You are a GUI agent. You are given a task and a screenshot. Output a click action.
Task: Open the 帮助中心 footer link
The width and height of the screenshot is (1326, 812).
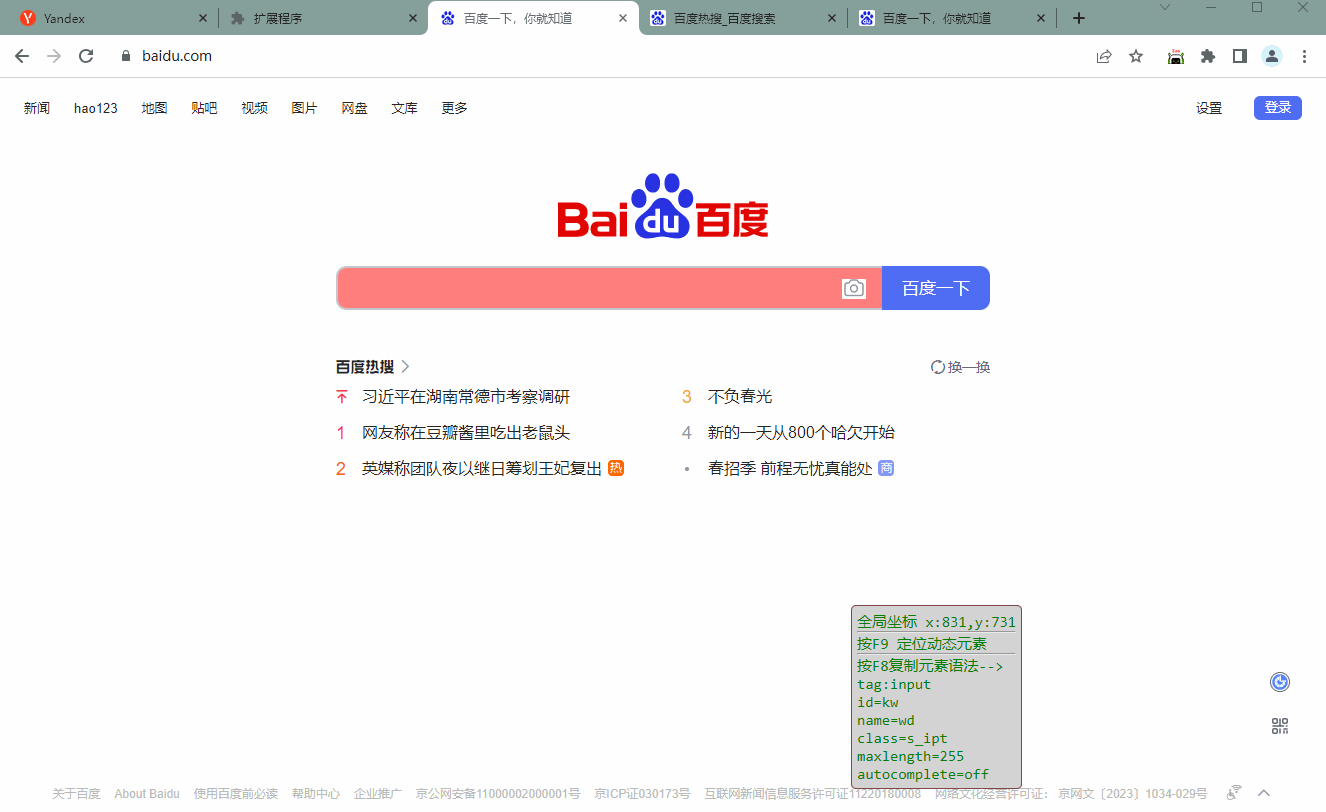pyautogui.click(x=316, y=794)
